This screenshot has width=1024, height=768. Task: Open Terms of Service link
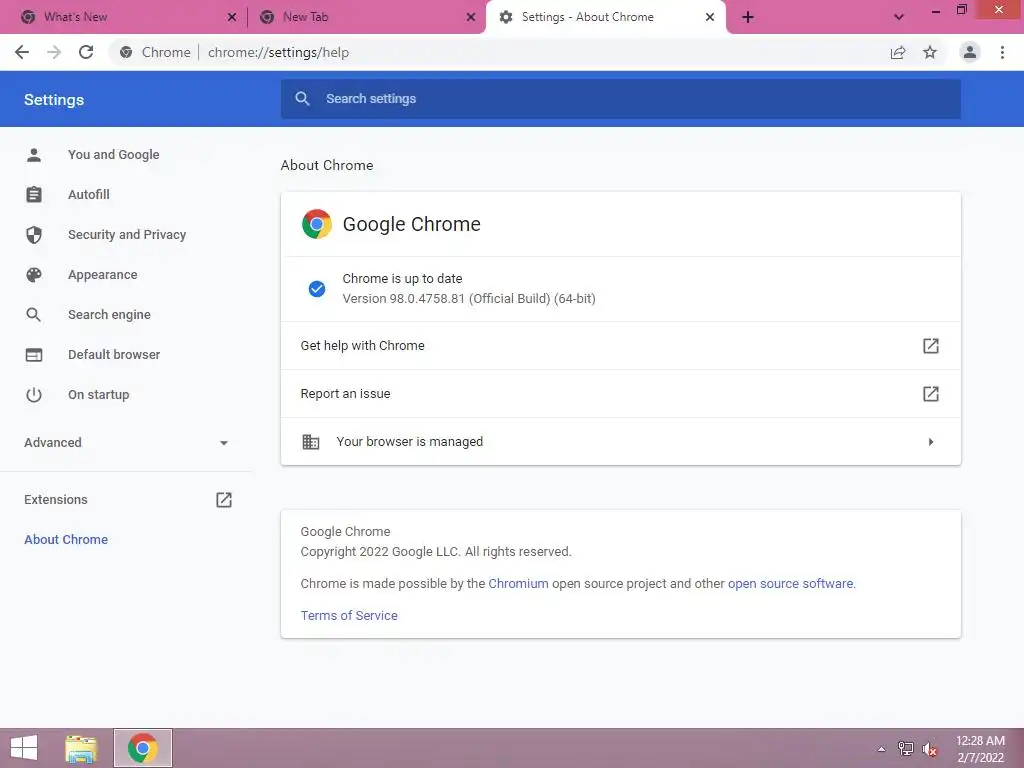pos(349,615)
